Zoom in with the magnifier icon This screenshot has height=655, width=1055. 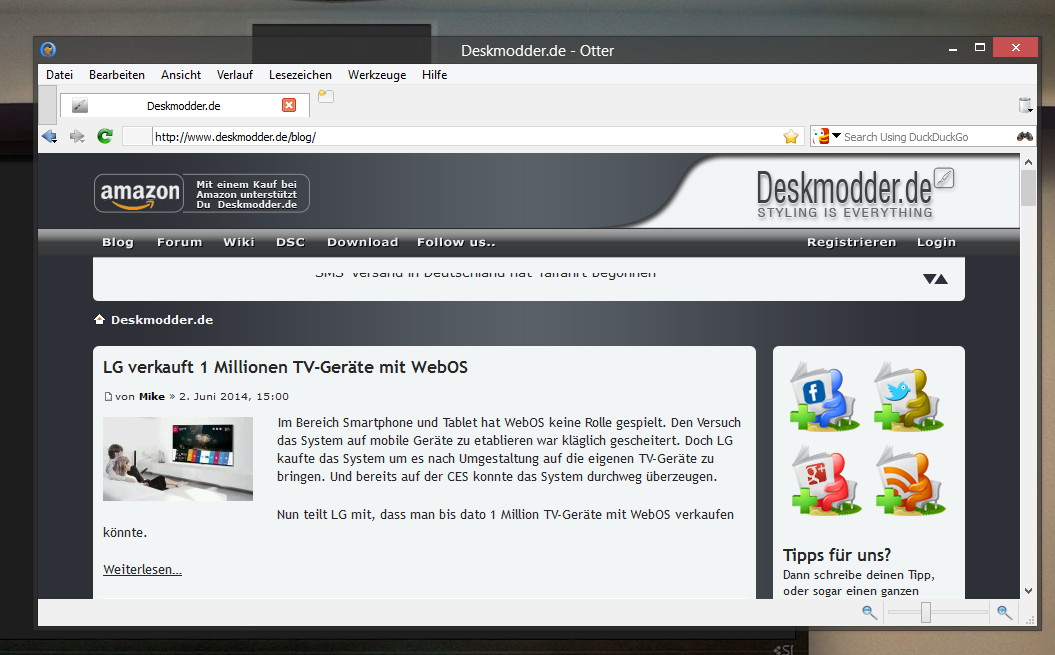click(x=1005, y=612)
